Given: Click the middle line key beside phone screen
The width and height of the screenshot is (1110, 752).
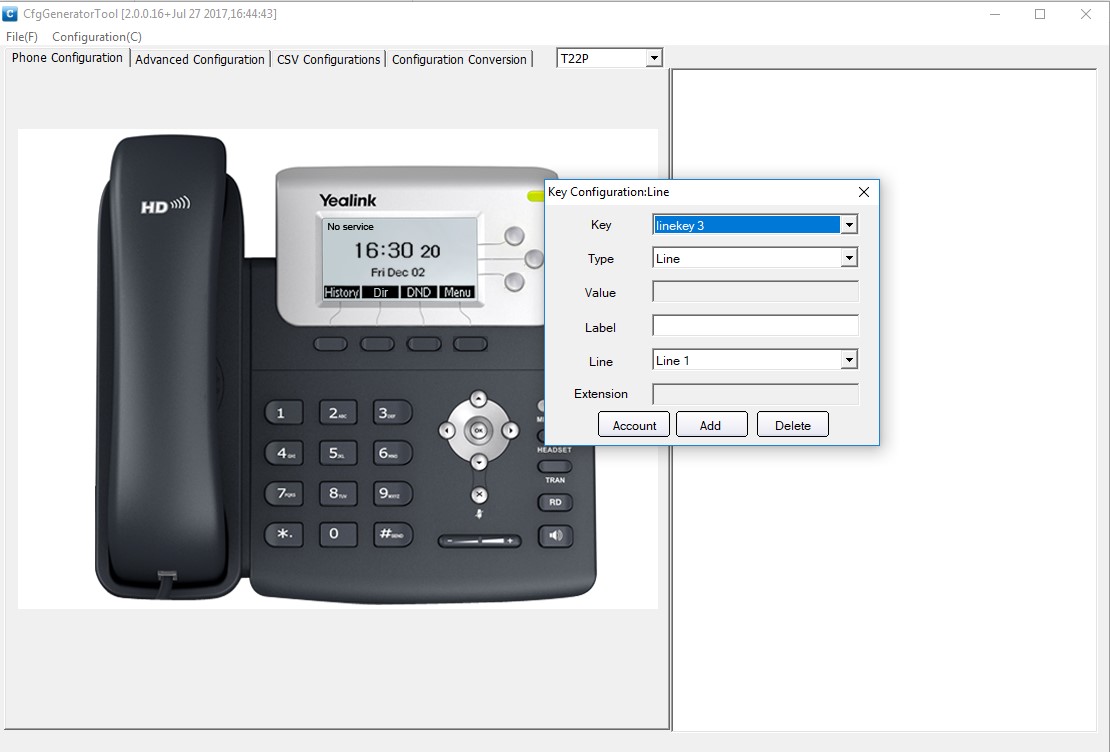Looking at the screenshot, I should pos(534,258).
